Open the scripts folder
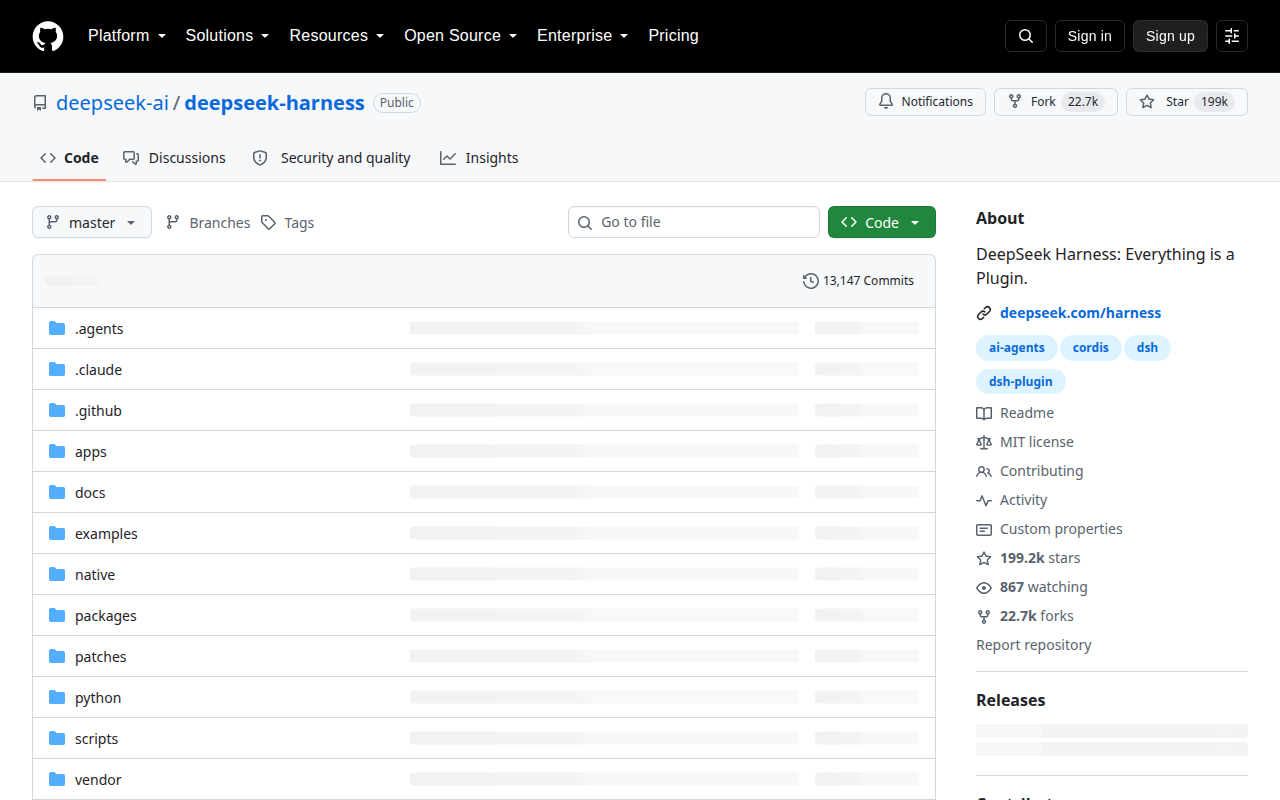The height and width of the screenshot is (800, 1280). click(x=96, y=739)
